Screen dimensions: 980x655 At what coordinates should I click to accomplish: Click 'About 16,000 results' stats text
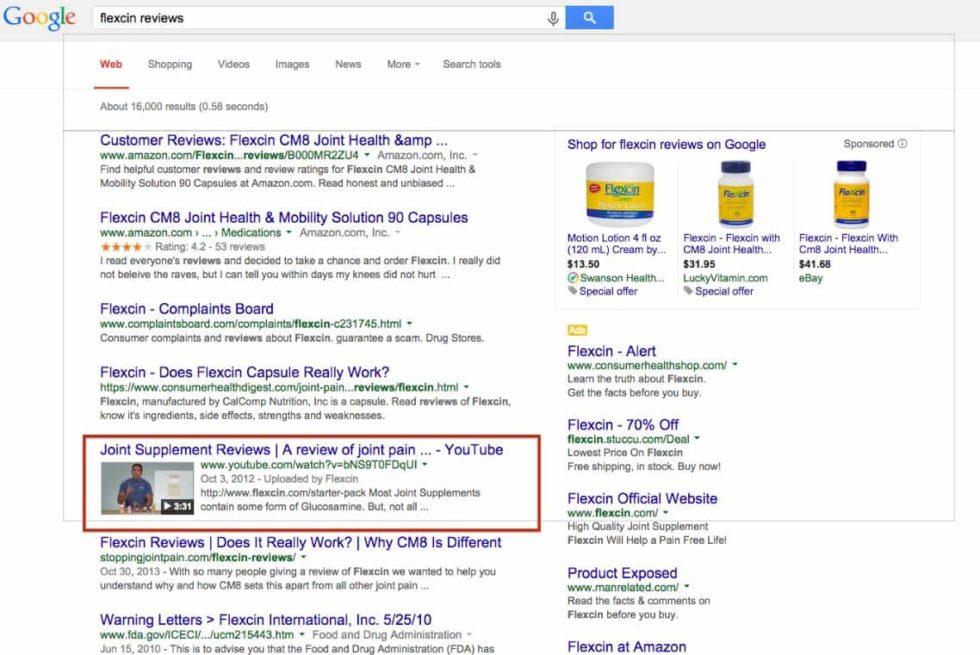184,107
